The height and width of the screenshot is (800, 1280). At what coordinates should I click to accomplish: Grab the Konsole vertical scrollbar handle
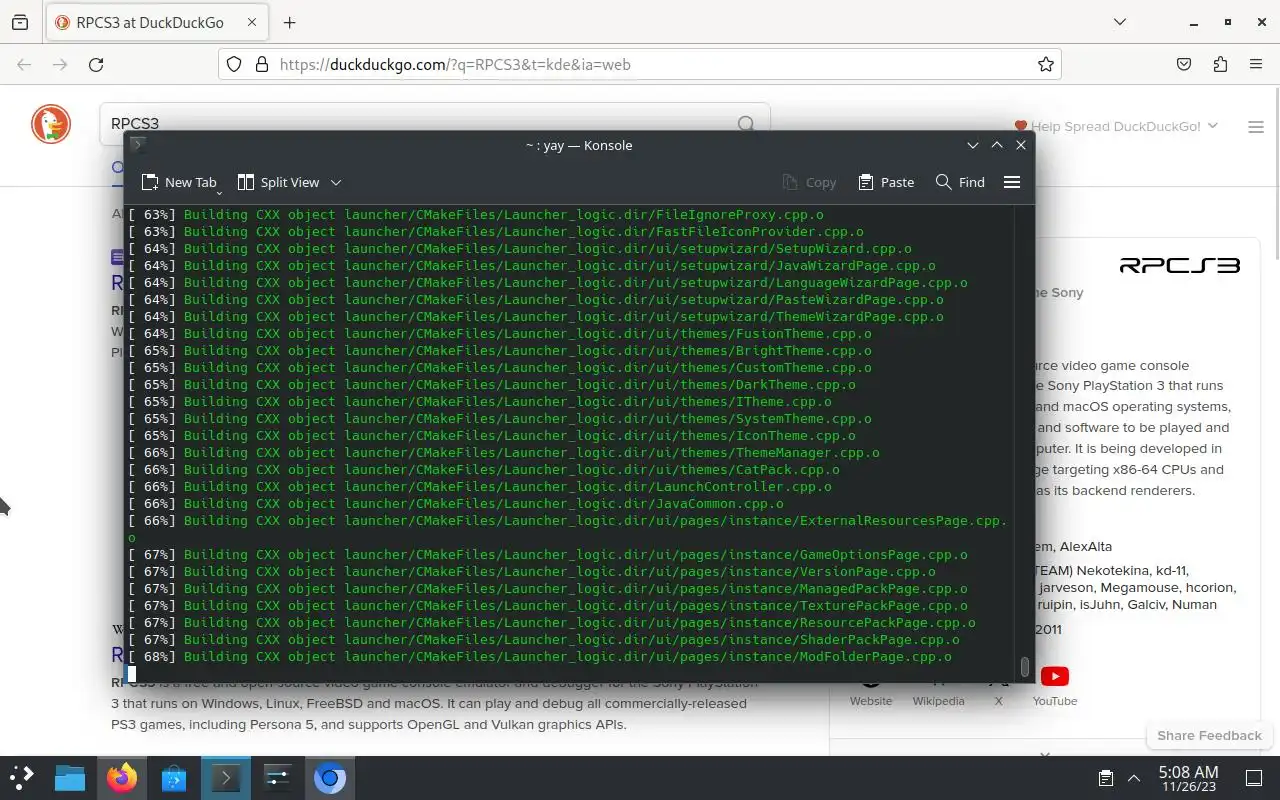coord(1024,666)
